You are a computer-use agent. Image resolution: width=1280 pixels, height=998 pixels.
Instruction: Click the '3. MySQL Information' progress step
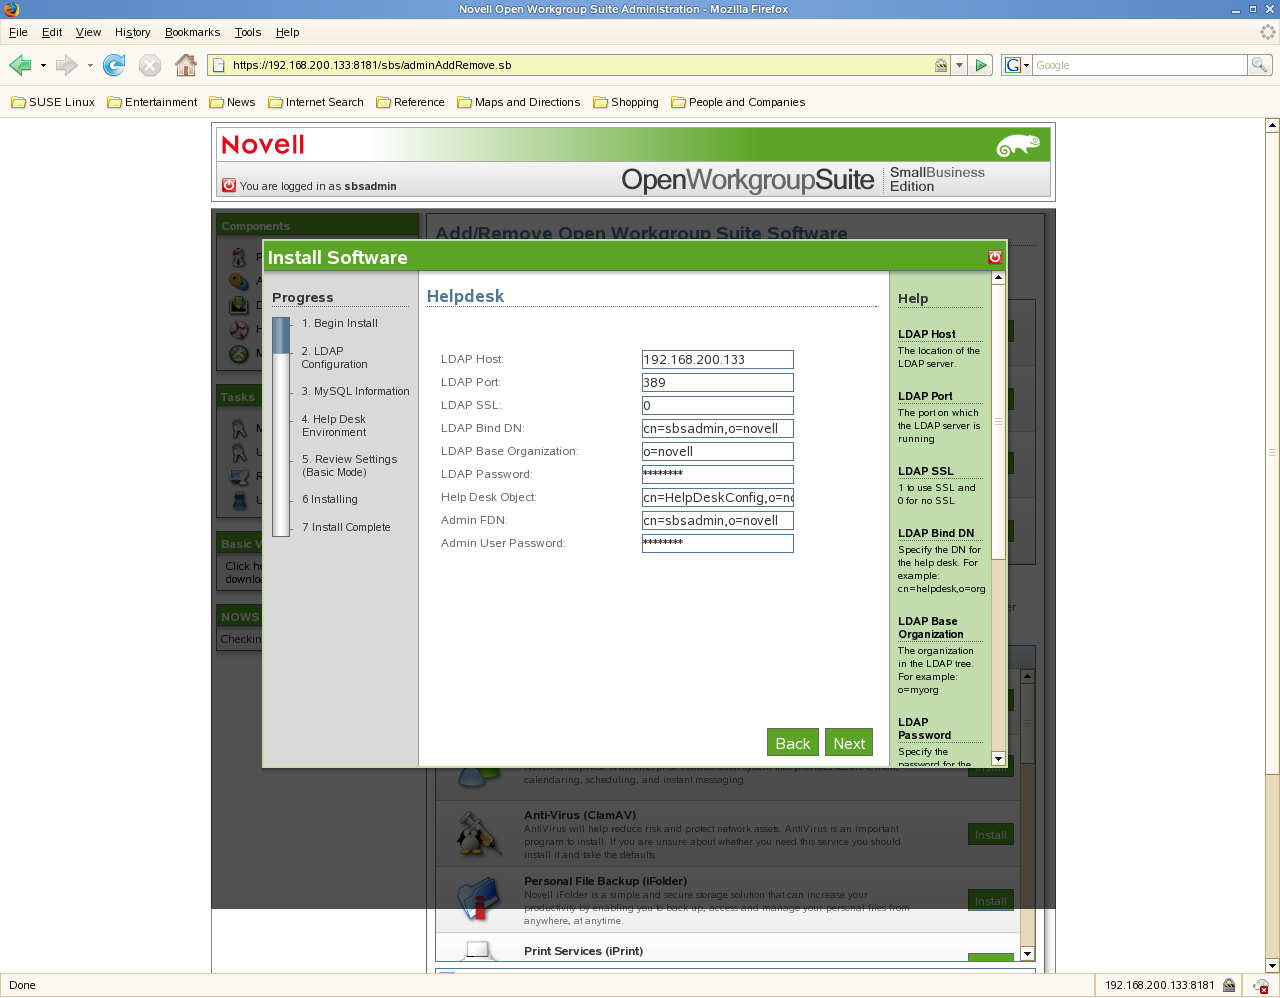(x=356, y=392)
